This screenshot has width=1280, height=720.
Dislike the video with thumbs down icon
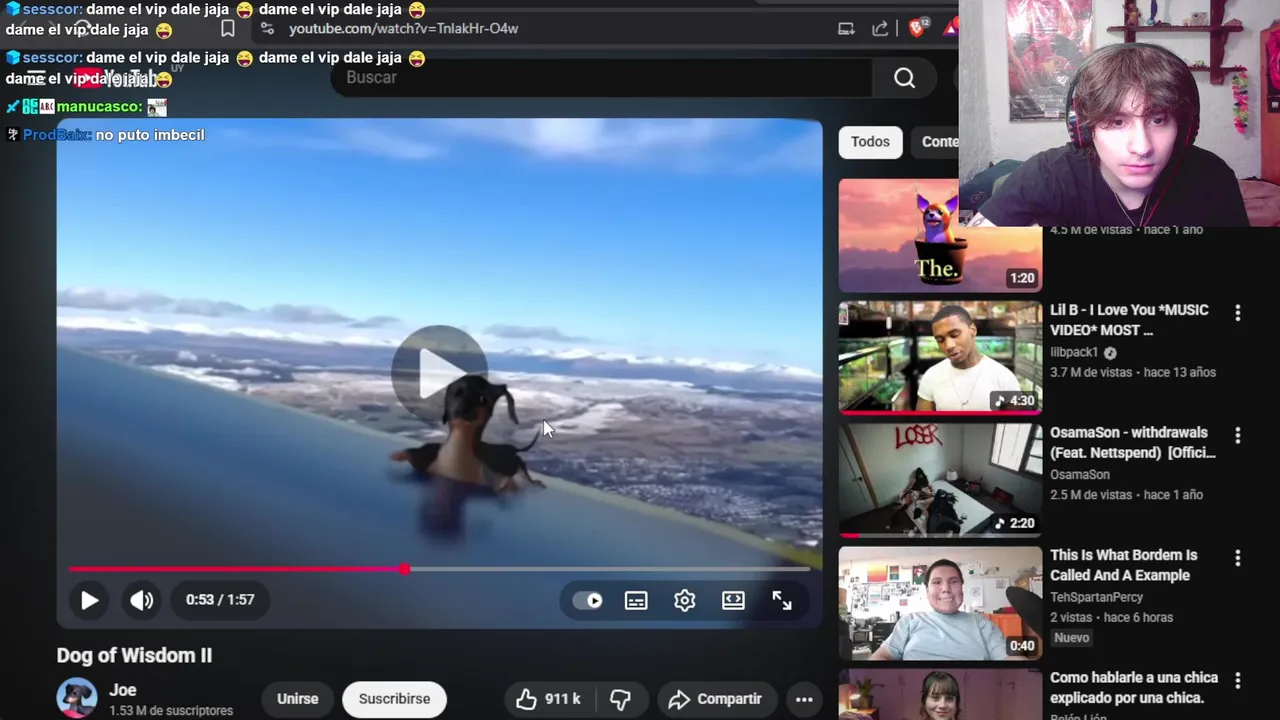[x=620, y=699]
